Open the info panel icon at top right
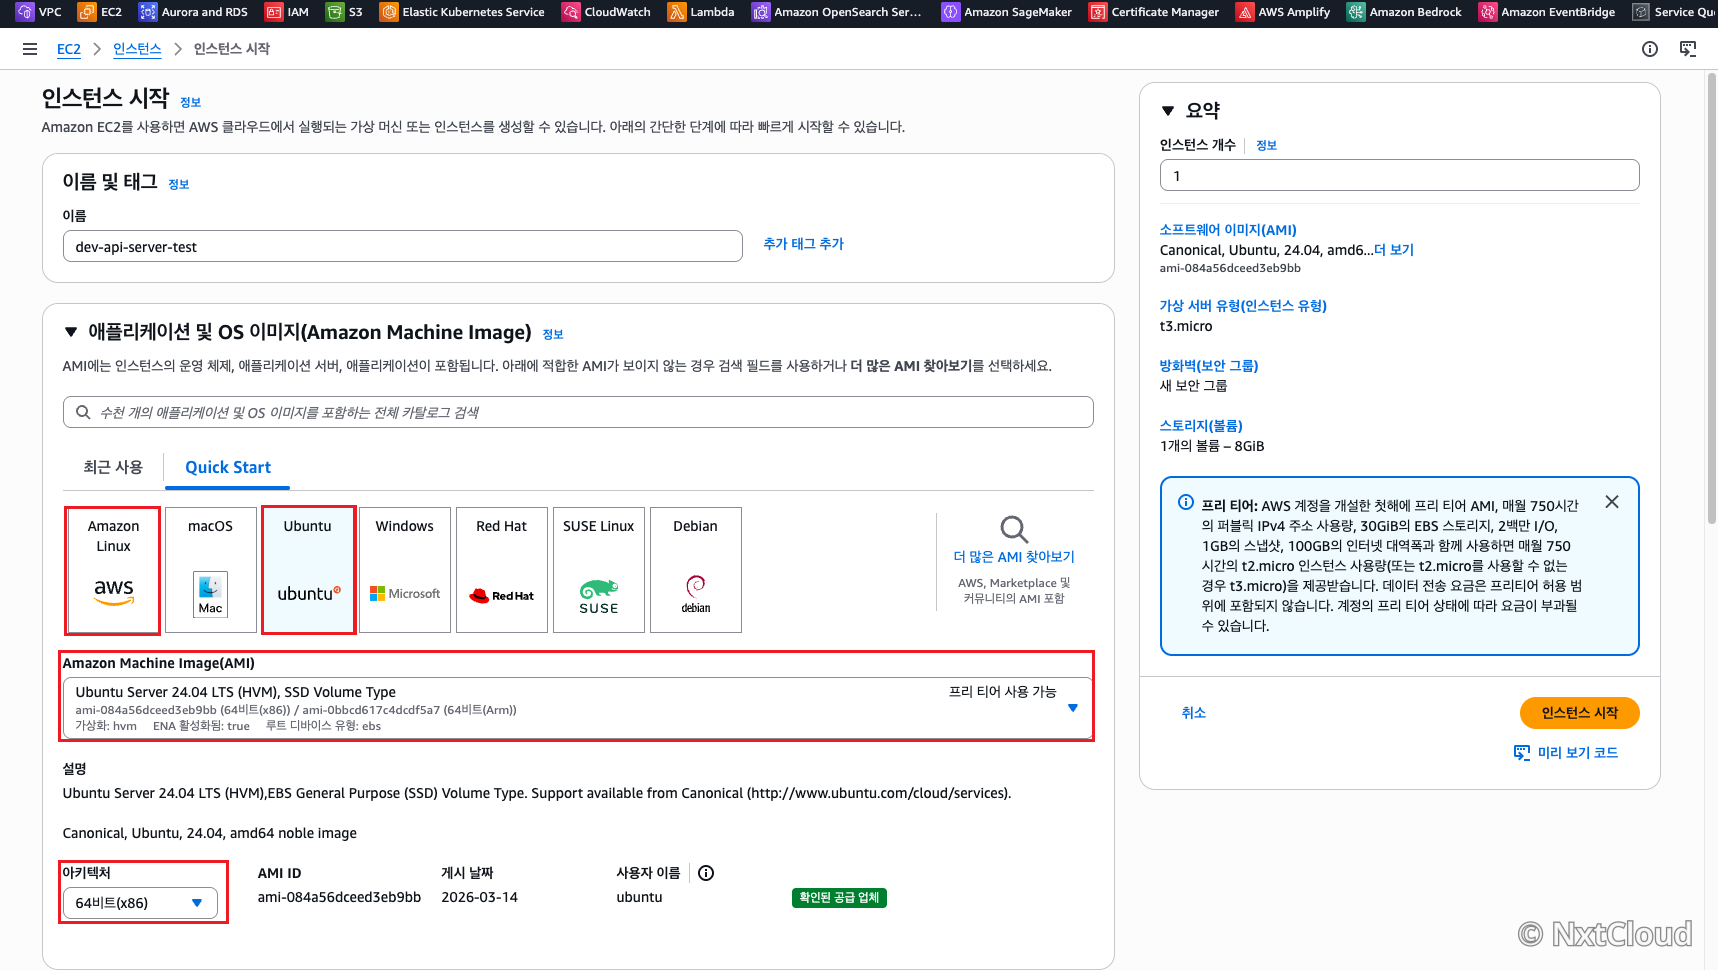 [x=1650, y=49]
